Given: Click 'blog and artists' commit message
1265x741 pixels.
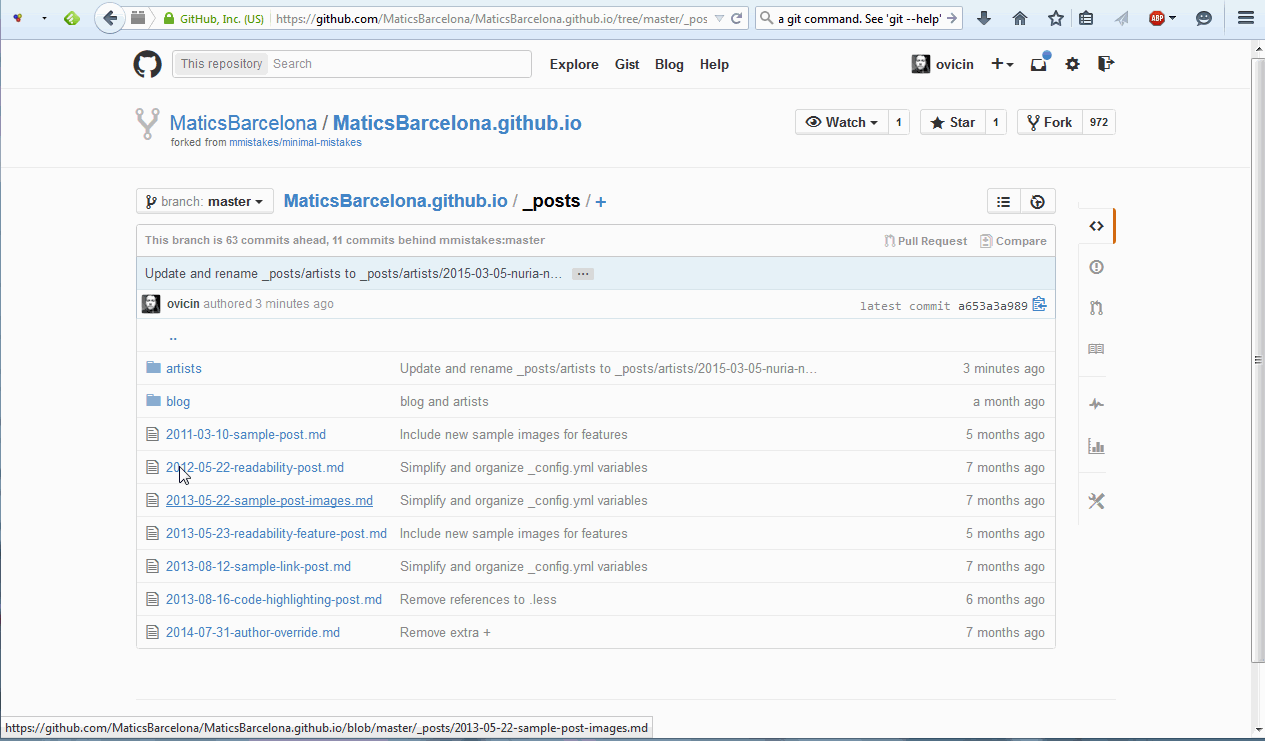Looking at the screenshot, I should (x=444, y=402).
